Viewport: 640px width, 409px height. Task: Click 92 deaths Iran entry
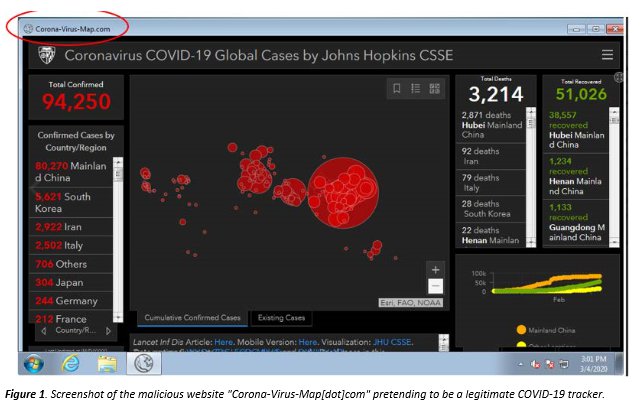491,156
